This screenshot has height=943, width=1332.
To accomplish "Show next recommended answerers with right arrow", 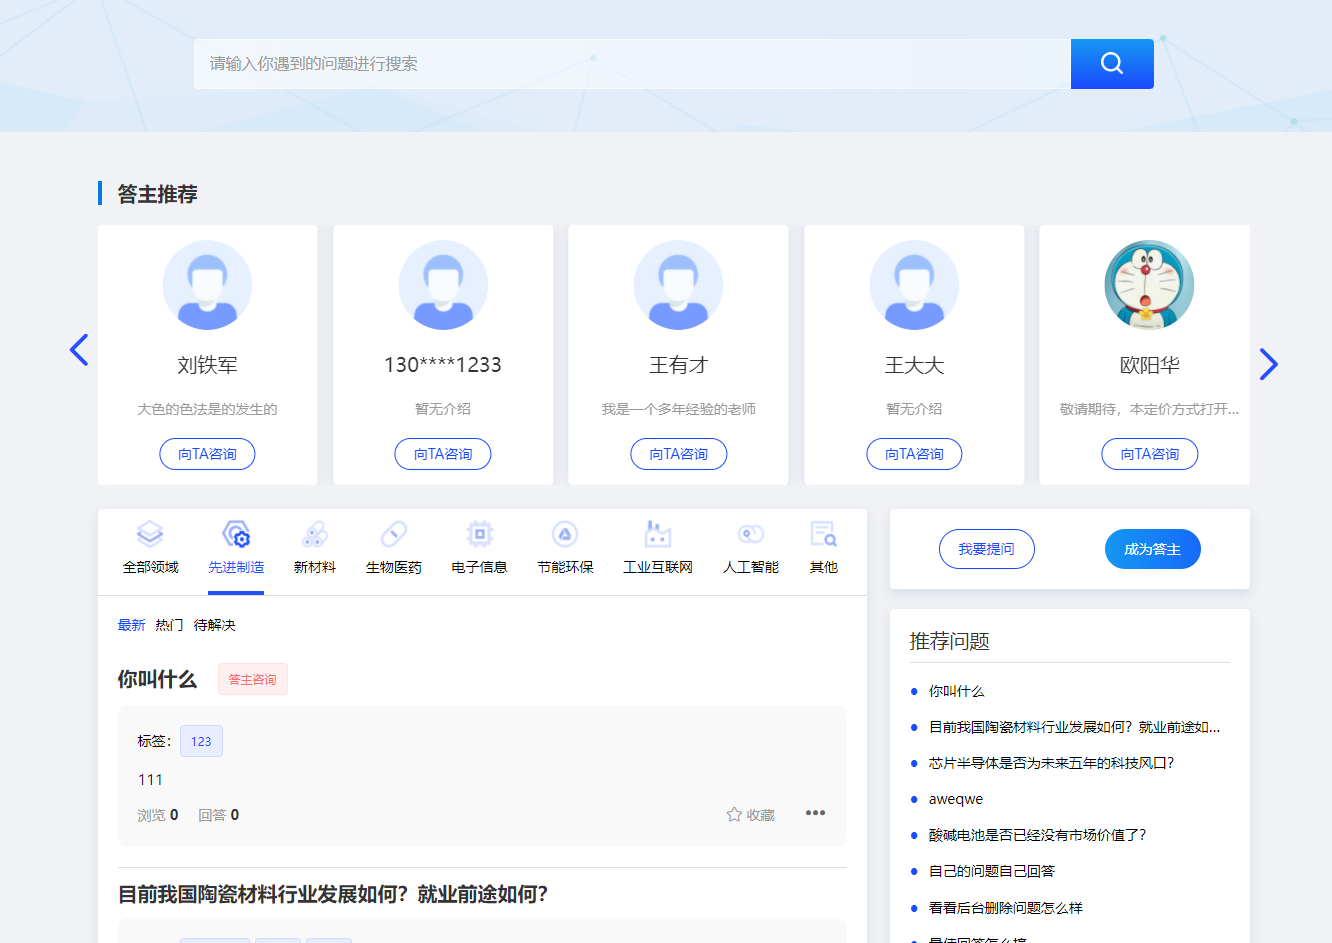I will pos(1268,364).
